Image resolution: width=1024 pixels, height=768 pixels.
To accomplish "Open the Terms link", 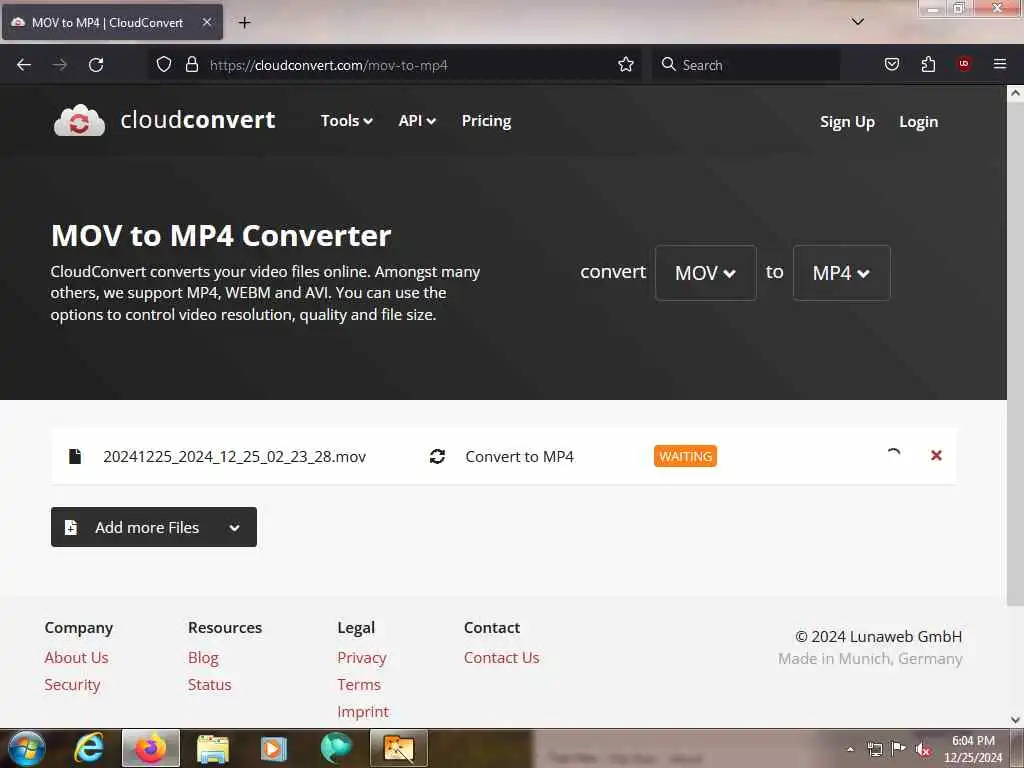I will 359,684.
